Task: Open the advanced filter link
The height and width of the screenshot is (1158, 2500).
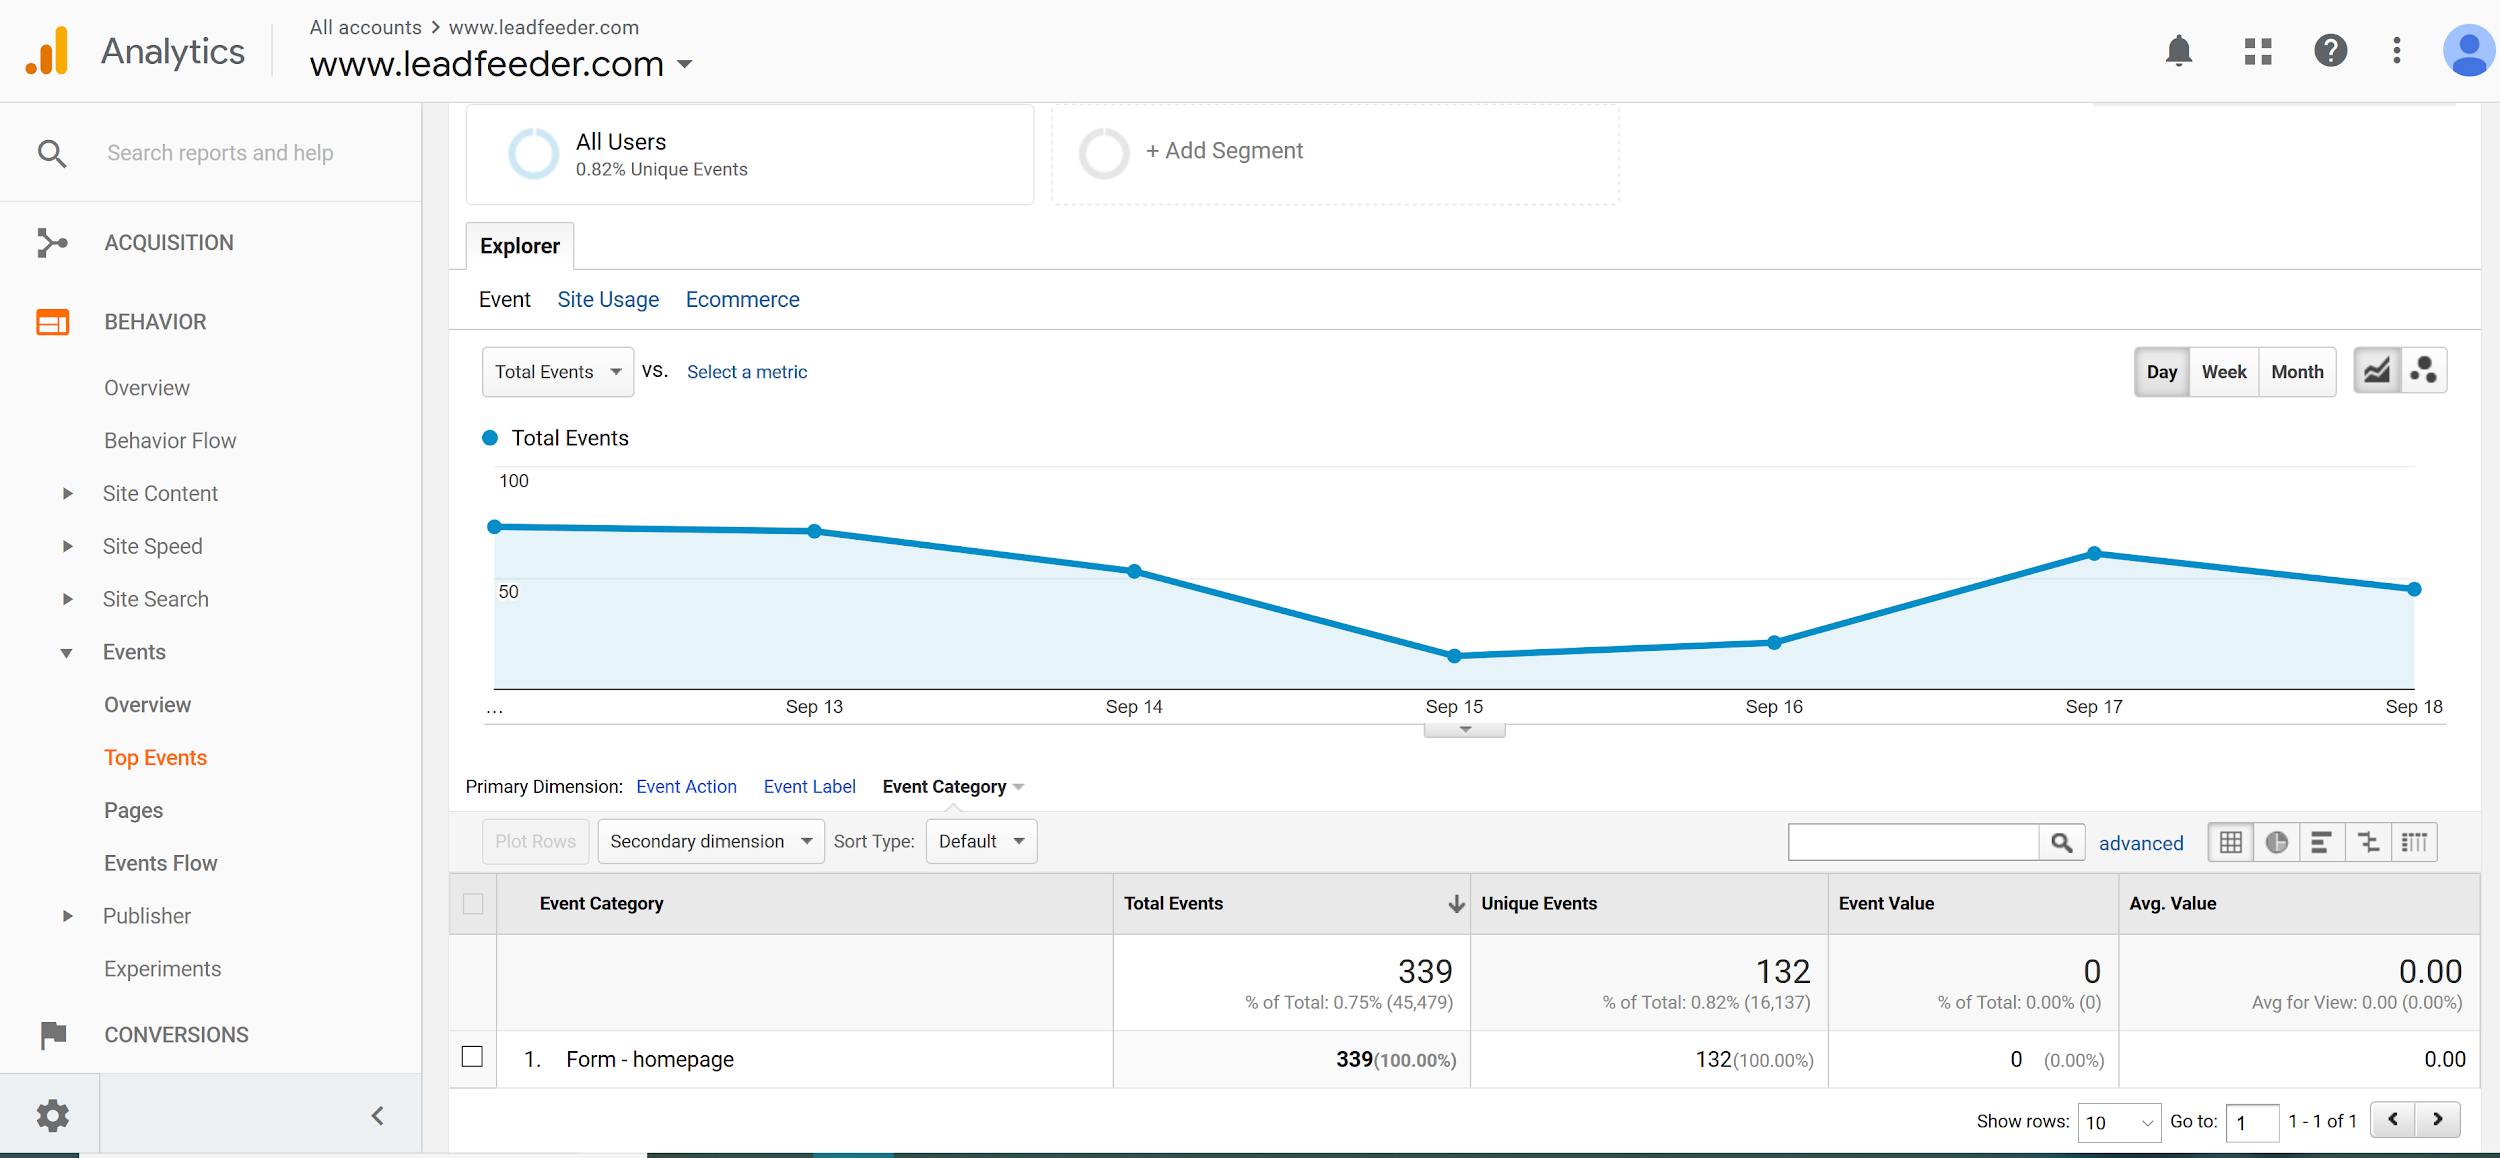Action: tap(2140, 843)
